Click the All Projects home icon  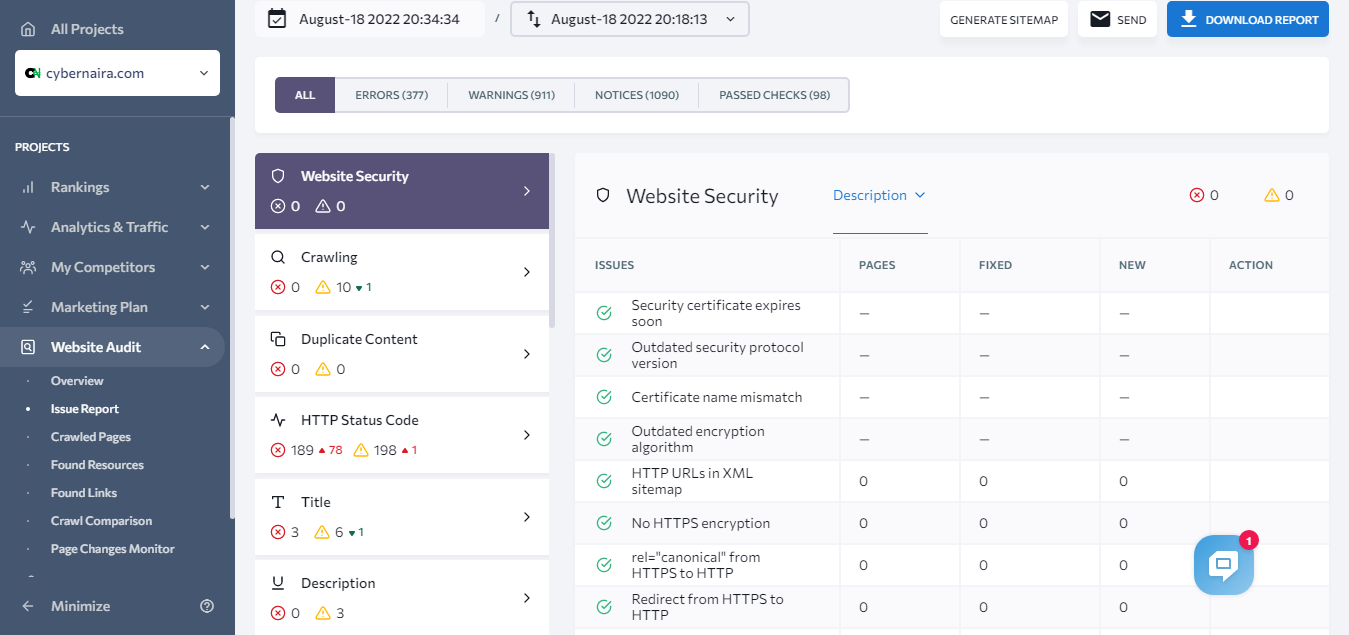click(x=28, y=29)
